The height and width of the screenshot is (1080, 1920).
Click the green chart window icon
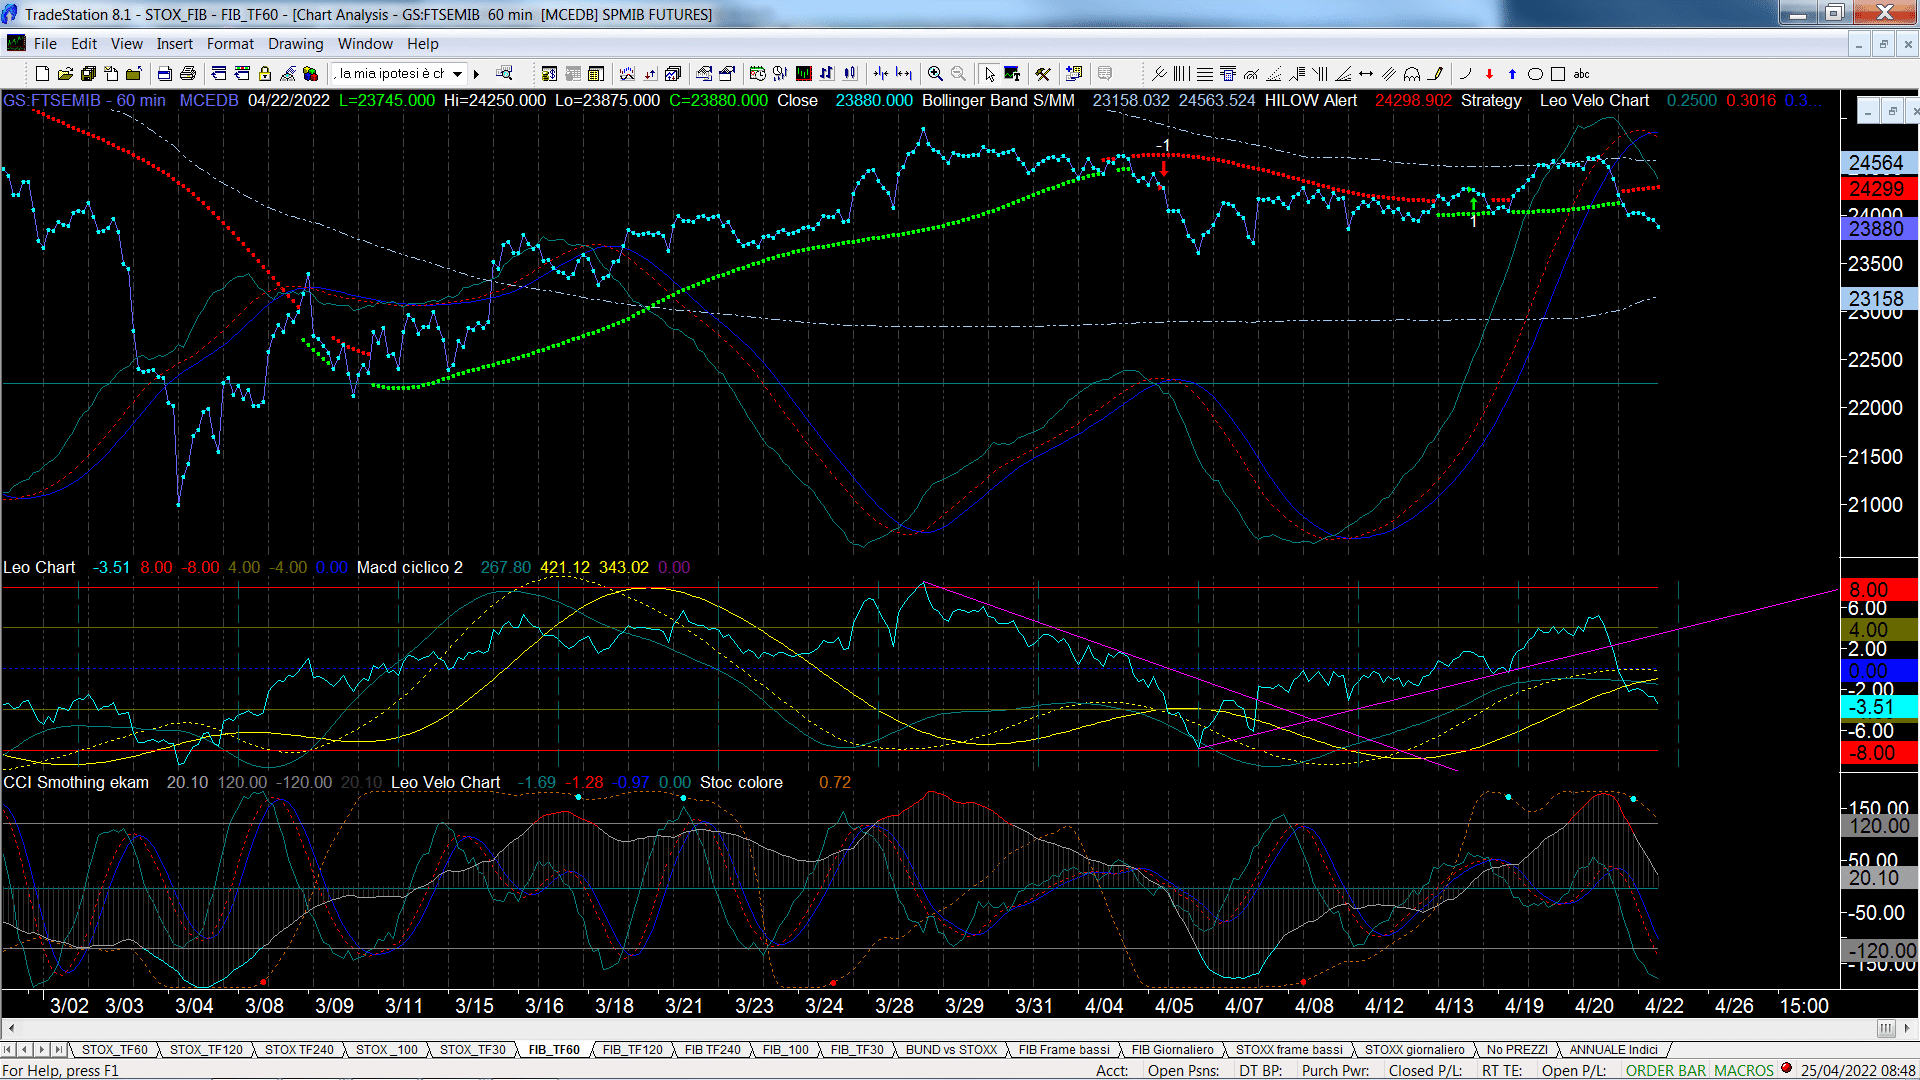803,74
